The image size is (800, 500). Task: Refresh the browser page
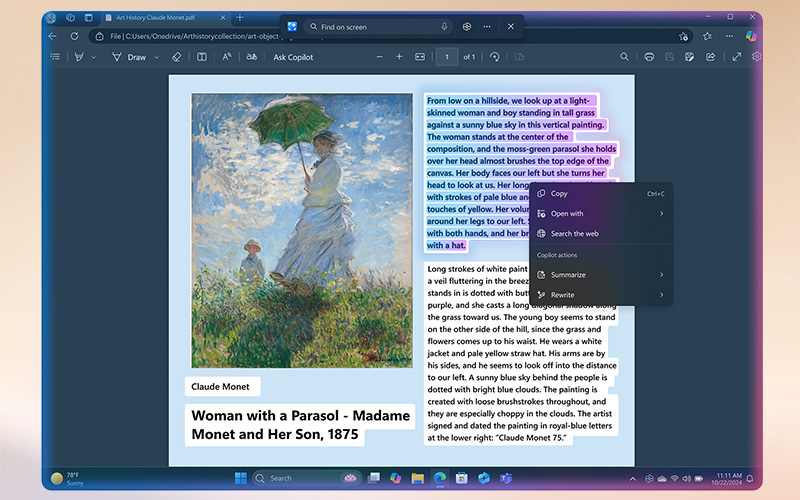click(x=74, y=36)
